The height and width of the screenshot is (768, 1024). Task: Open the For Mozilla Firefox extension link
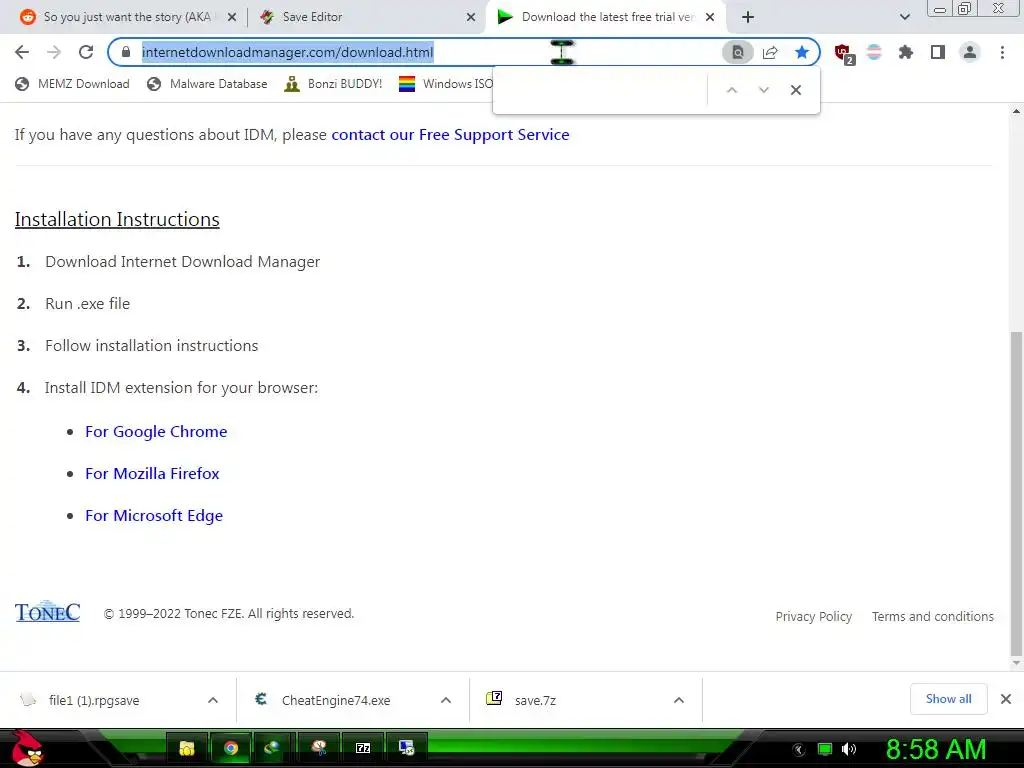[x=152, y=473]
